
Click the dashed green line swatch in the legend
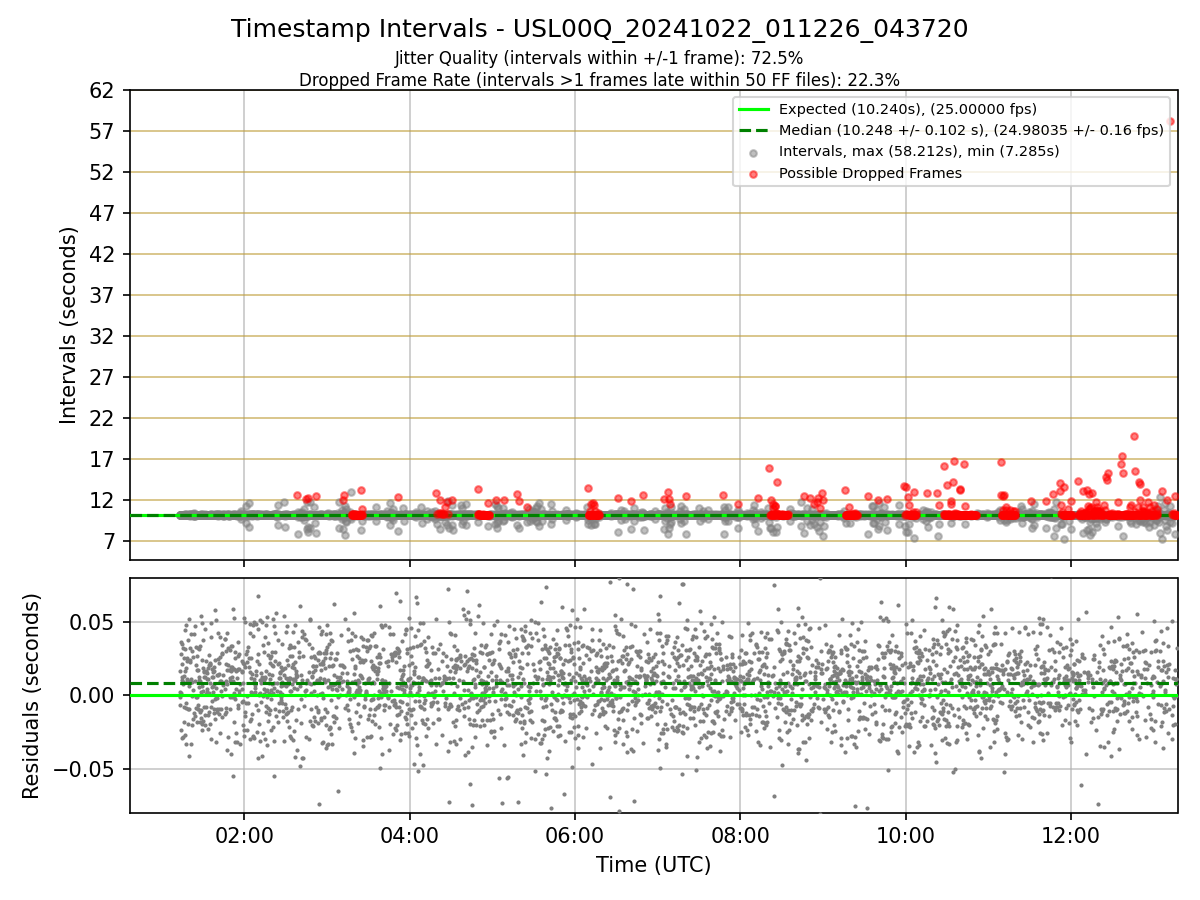tap(754, 130)
